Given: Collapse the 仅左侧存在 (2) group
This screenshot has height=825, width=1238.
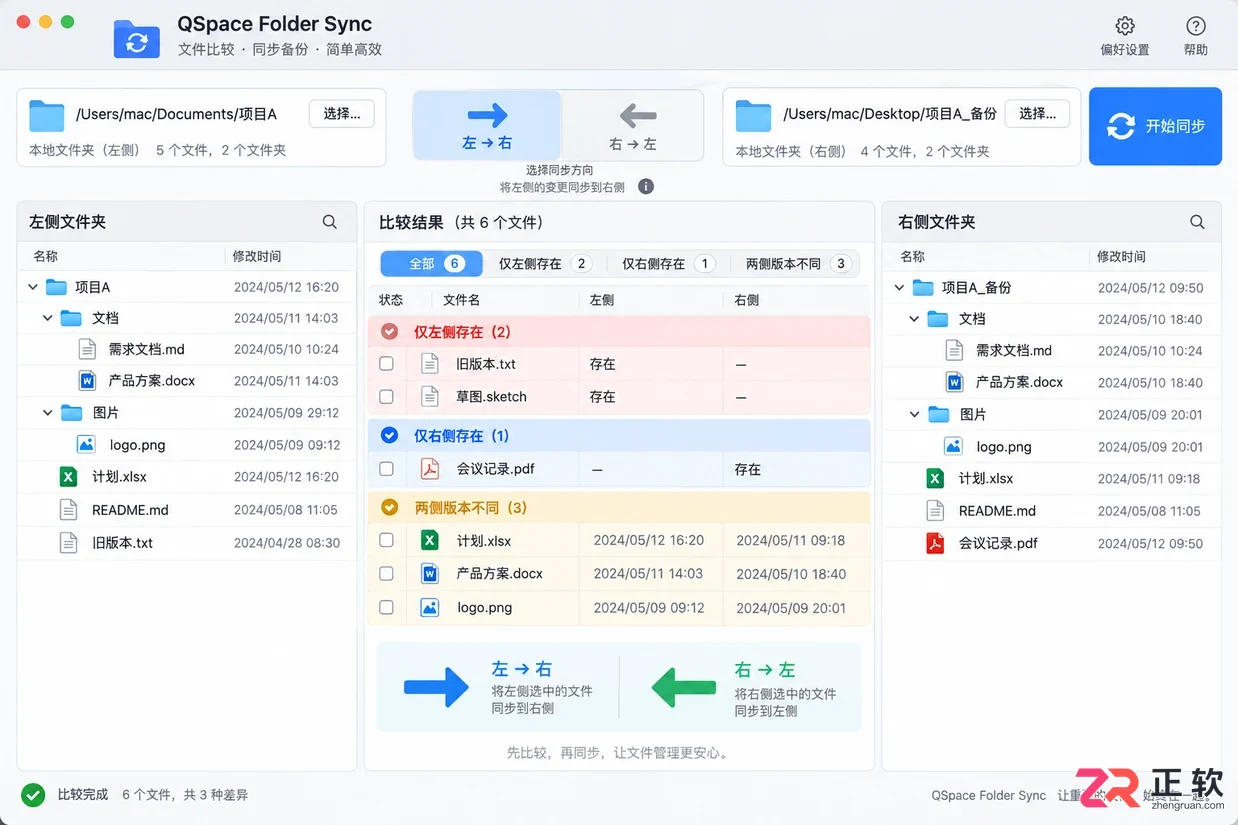Looking at the screenshot, I should click(x=390, y=331).
